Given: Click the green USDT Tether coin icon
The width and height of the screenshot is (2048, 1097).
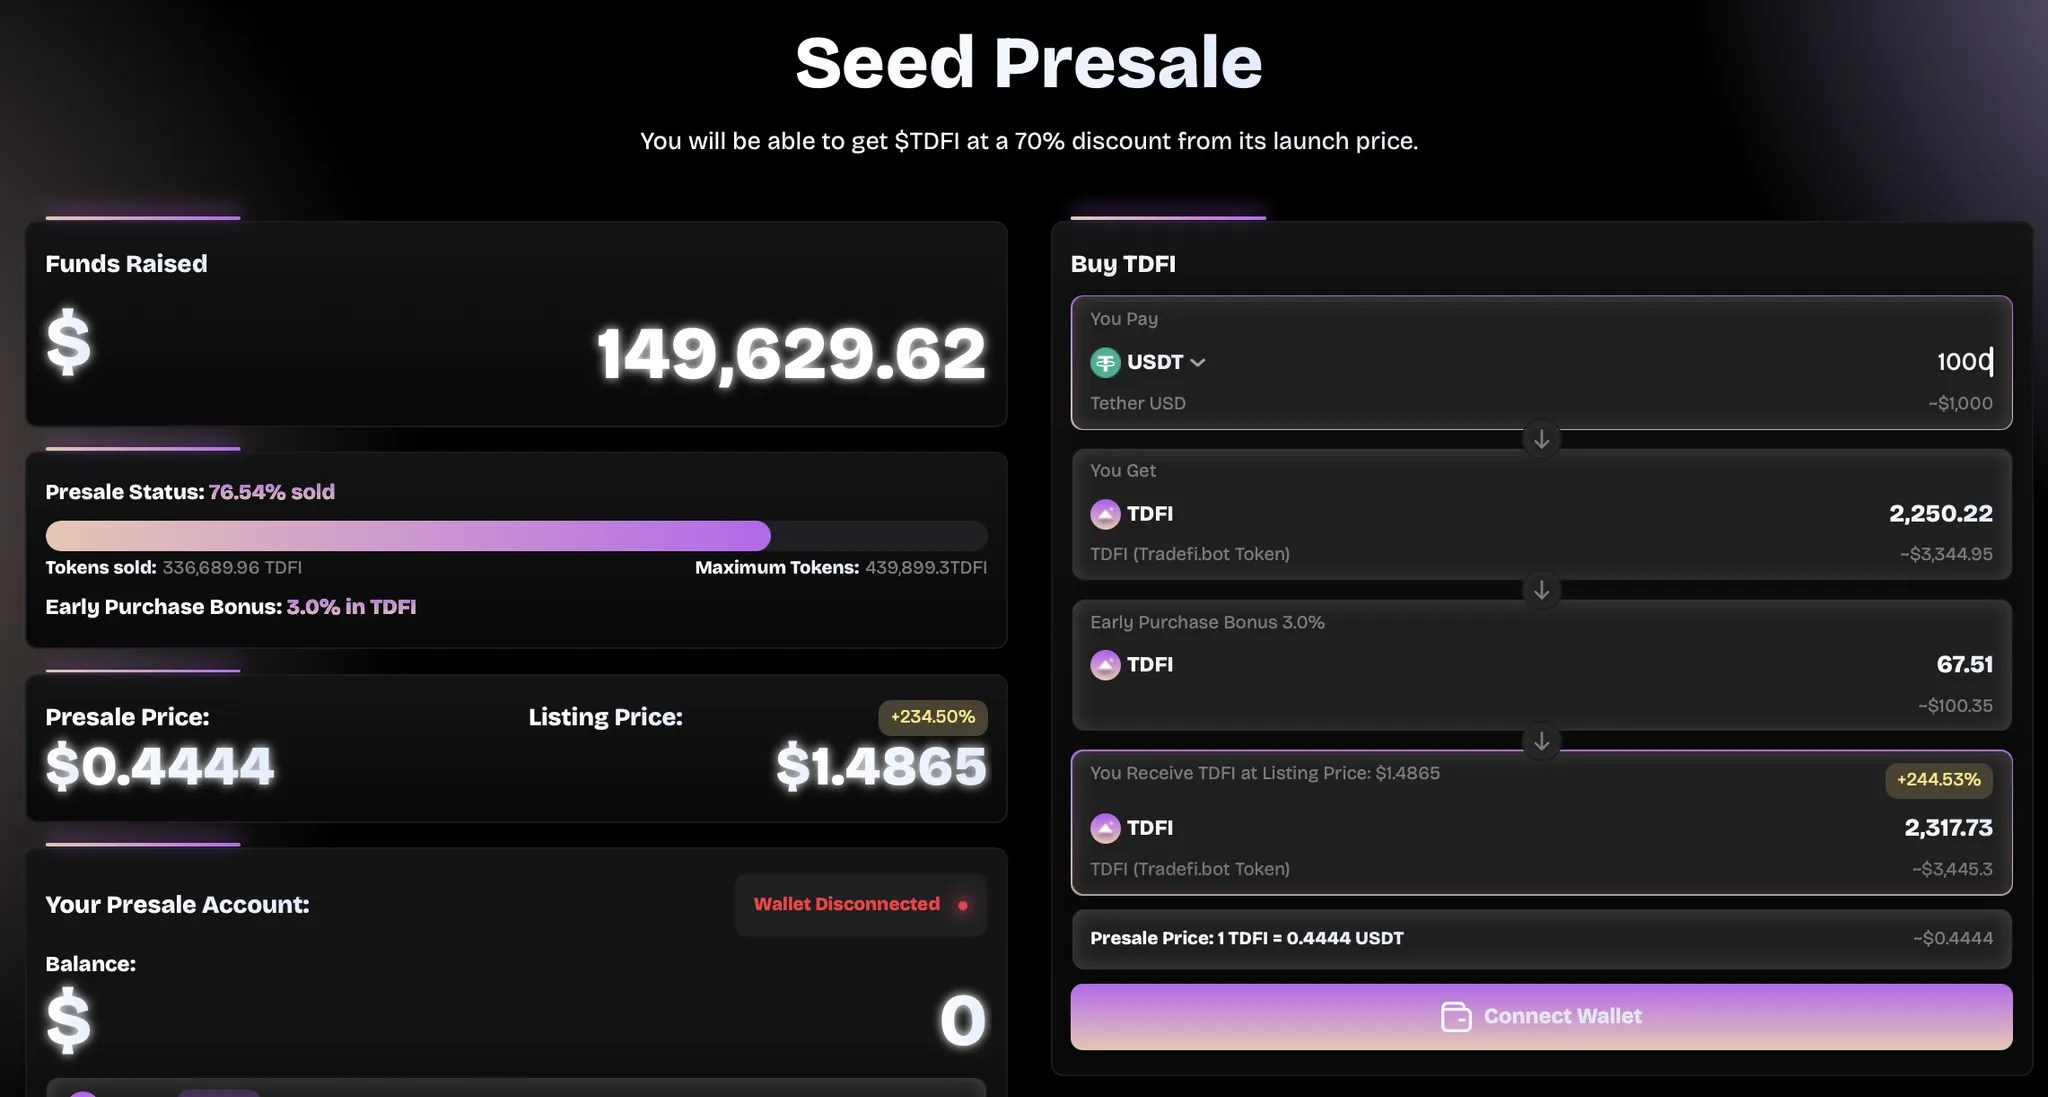Looking at the screenshot, I should click(x=1105, y=362).
